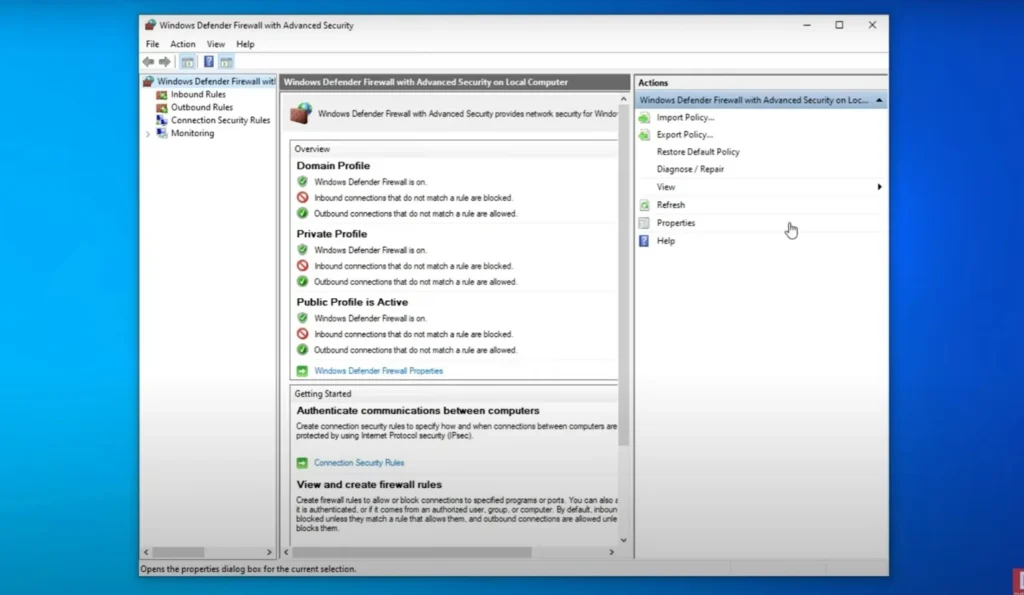Expand the Monitoring tree node
Viewport: 1024px width, 595px height.
coord(148,134)
